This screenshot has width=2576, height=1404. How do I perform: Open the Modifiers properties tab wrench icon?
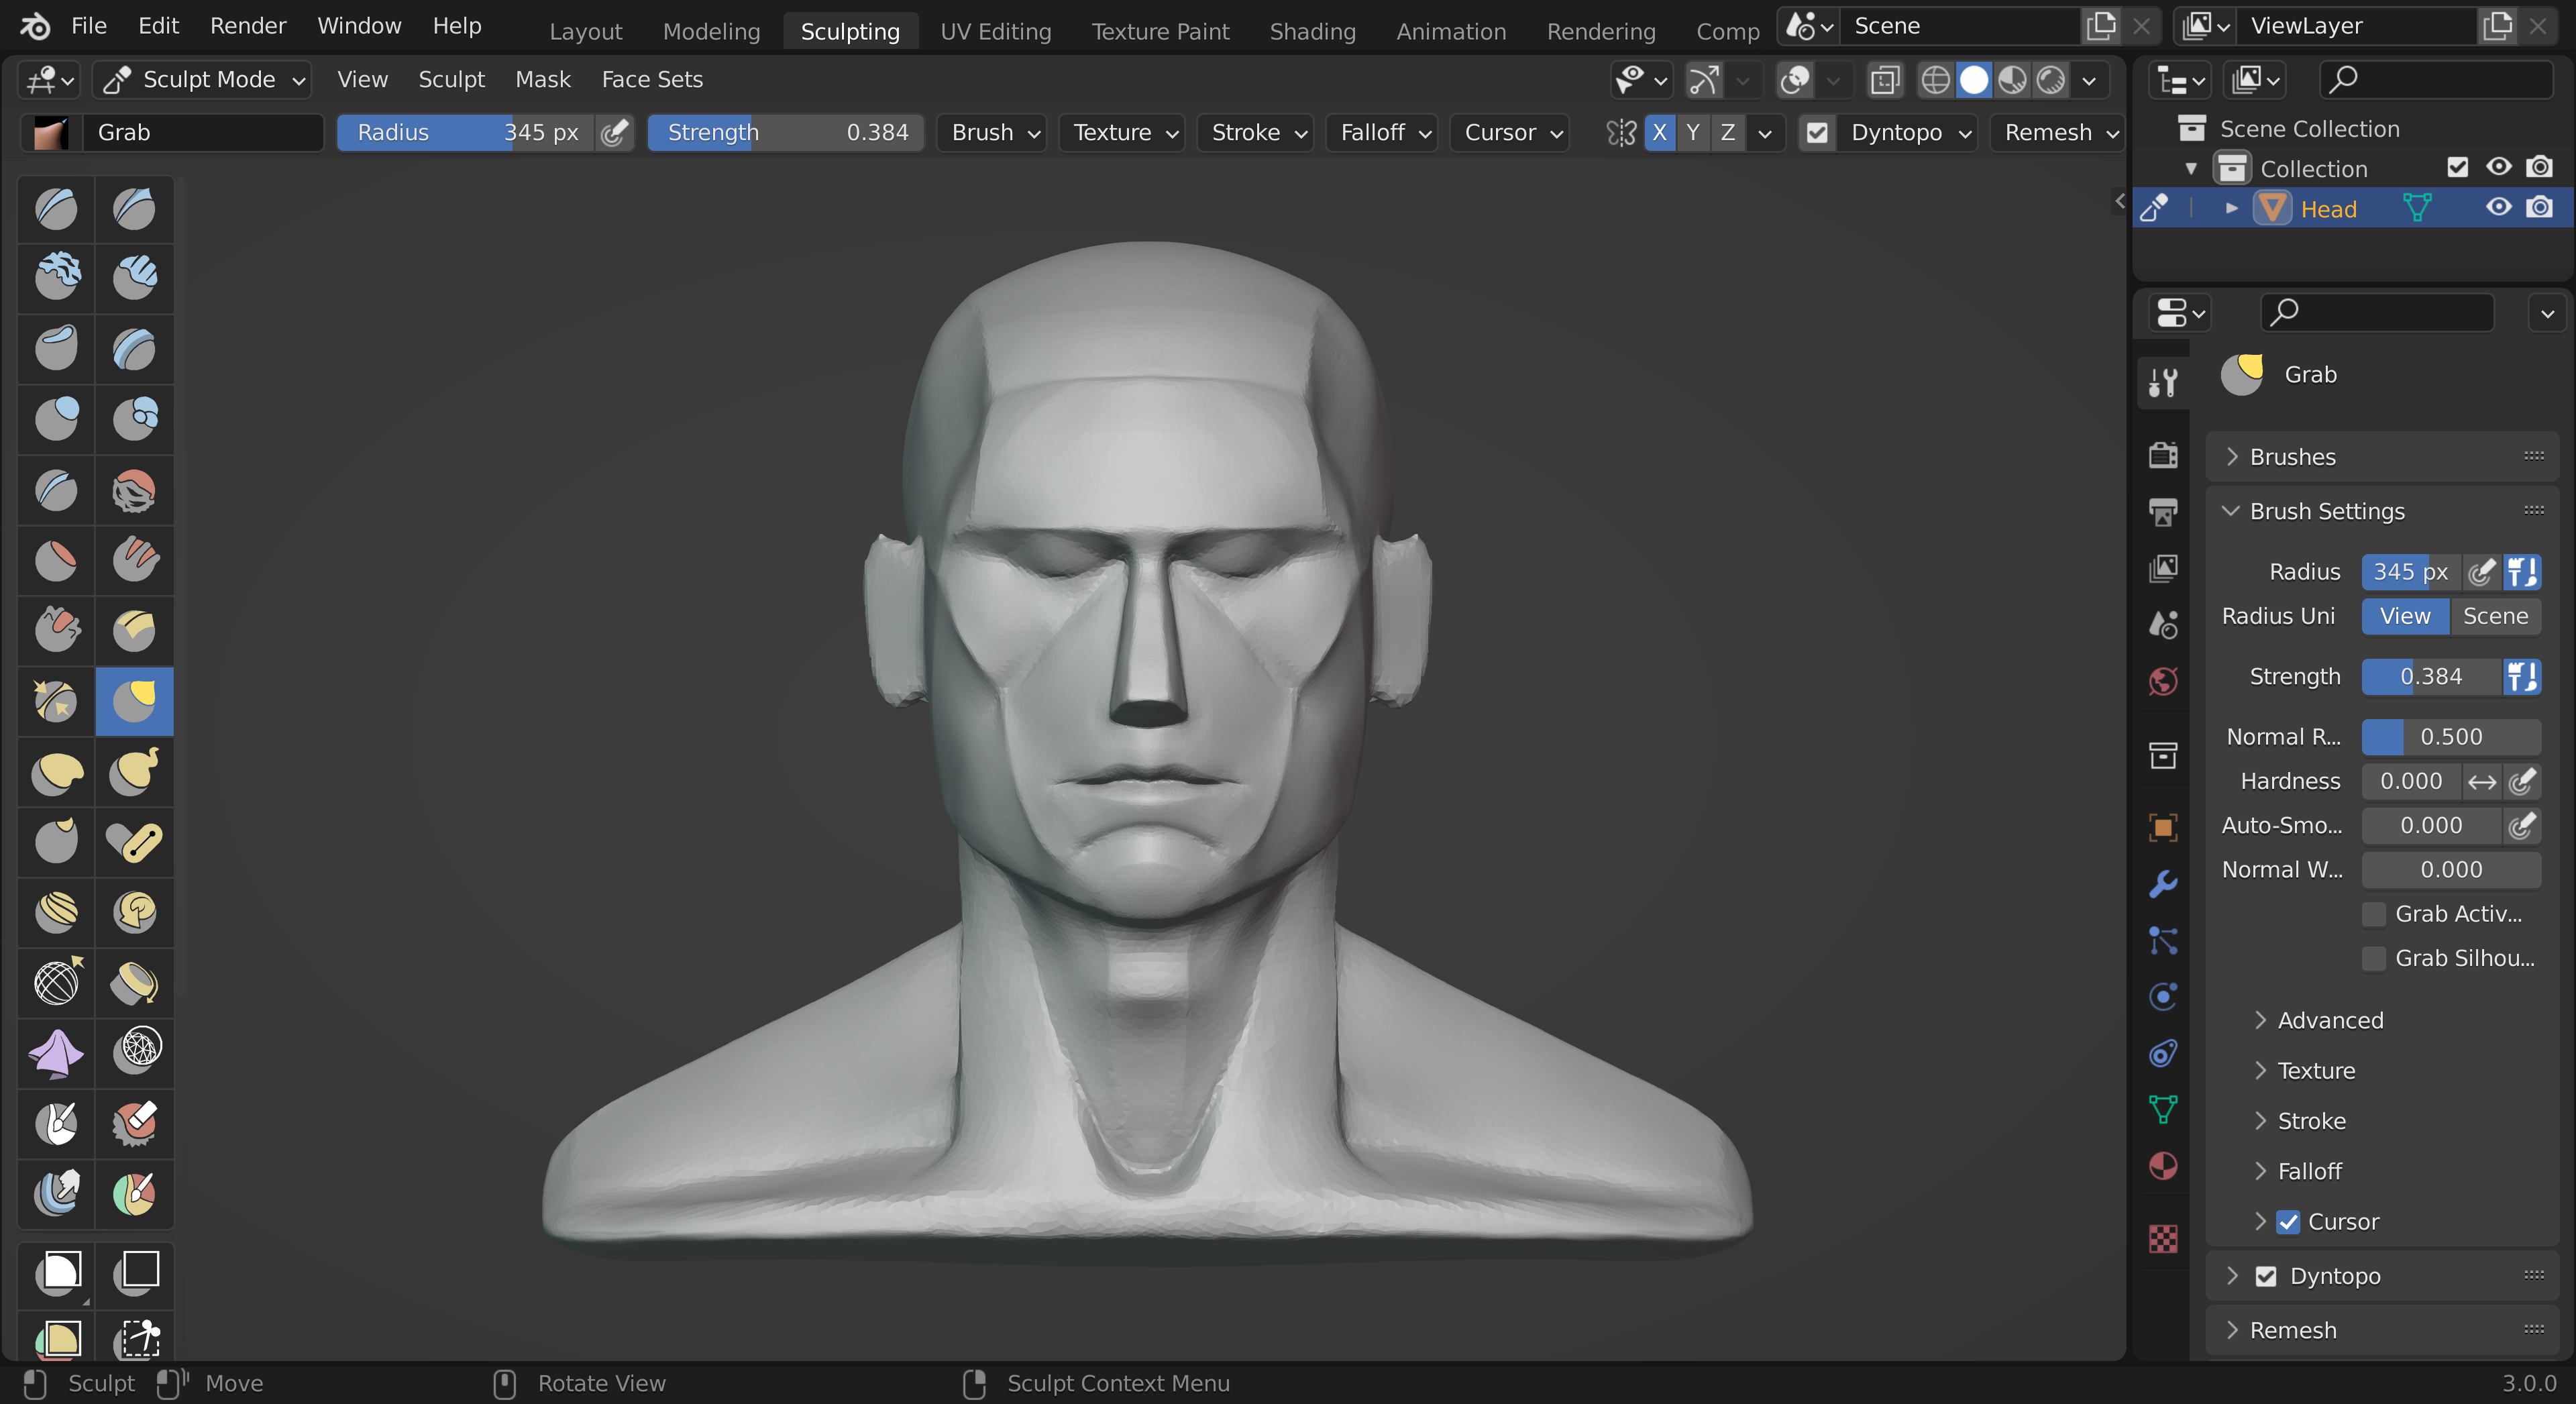(2163, 884)
